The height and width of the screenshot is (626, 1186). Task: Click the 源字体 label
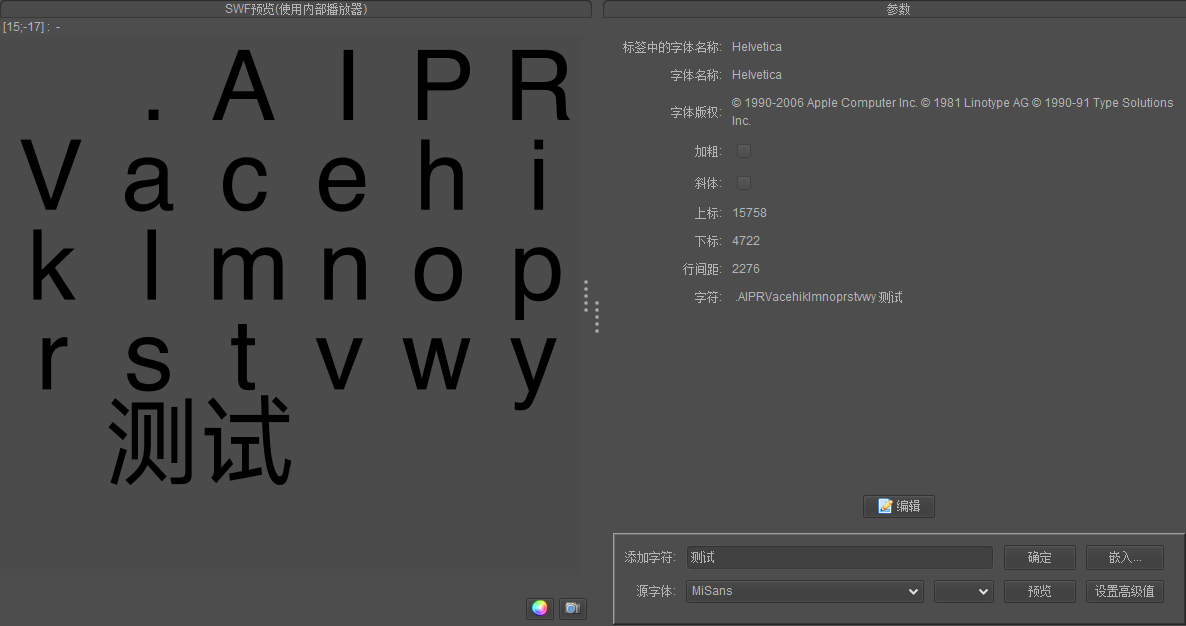(656, 591)
